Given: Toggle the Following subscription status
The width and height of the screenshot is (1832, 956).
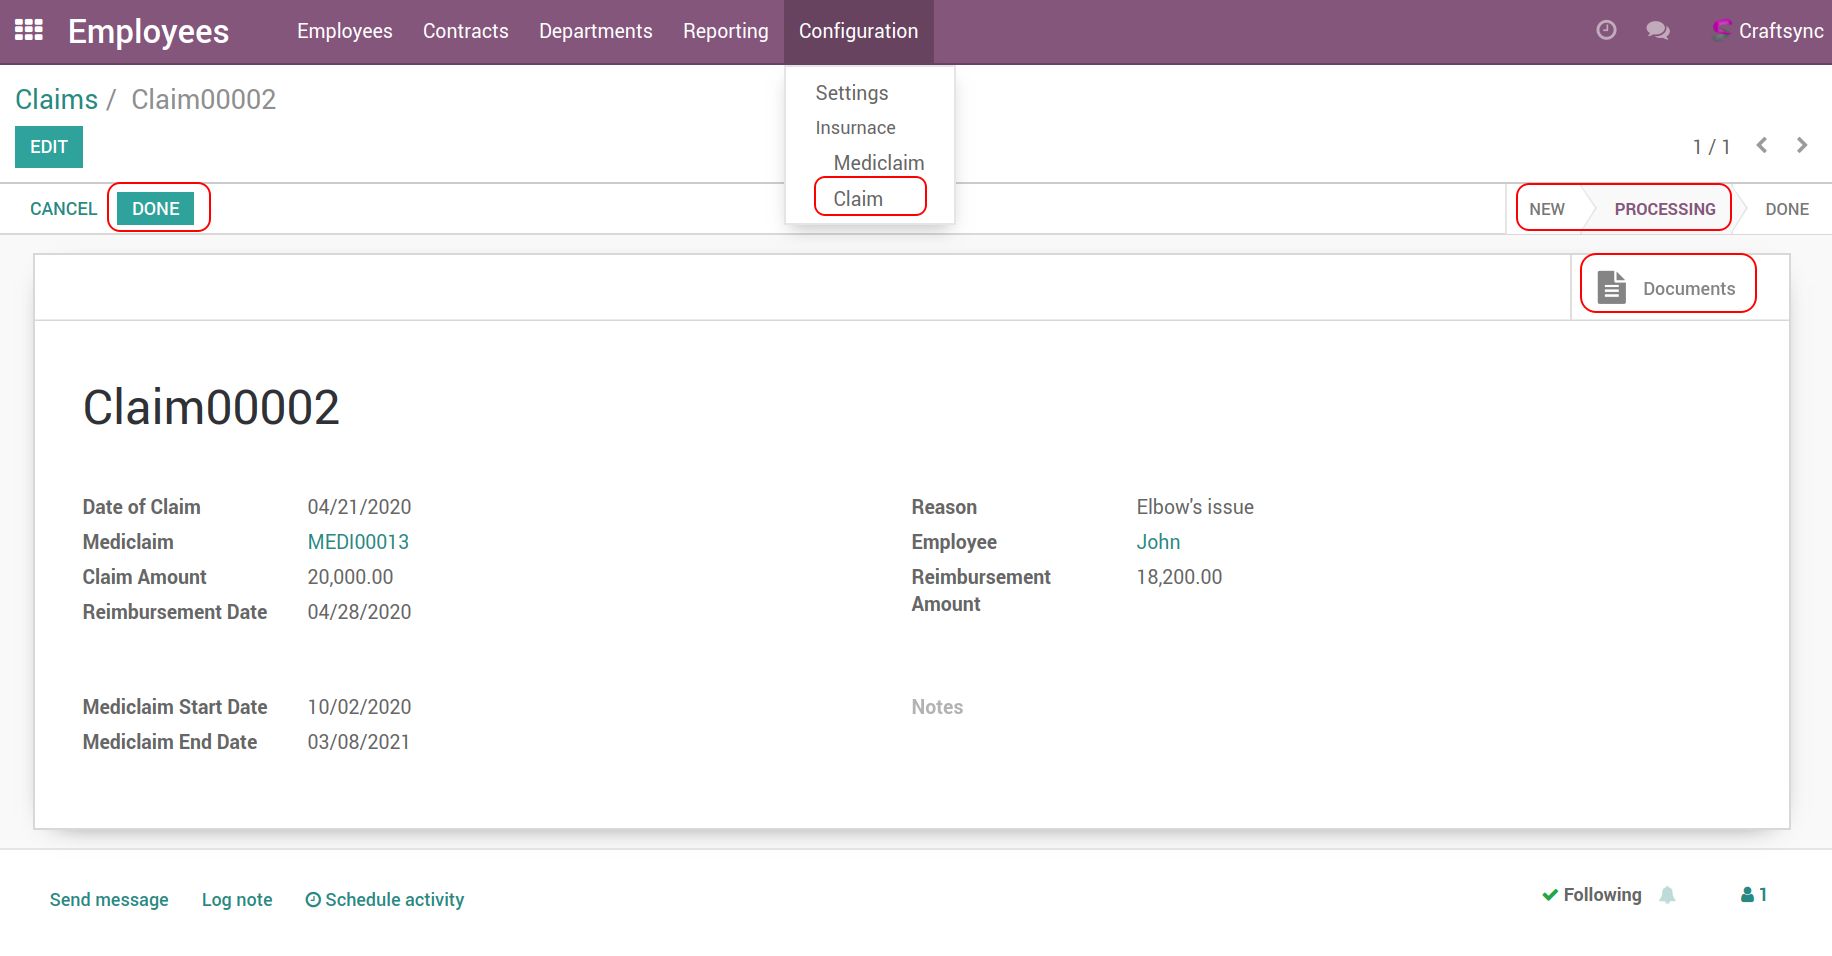Looking at the screenshot, I should click(x=1591, y=895).
